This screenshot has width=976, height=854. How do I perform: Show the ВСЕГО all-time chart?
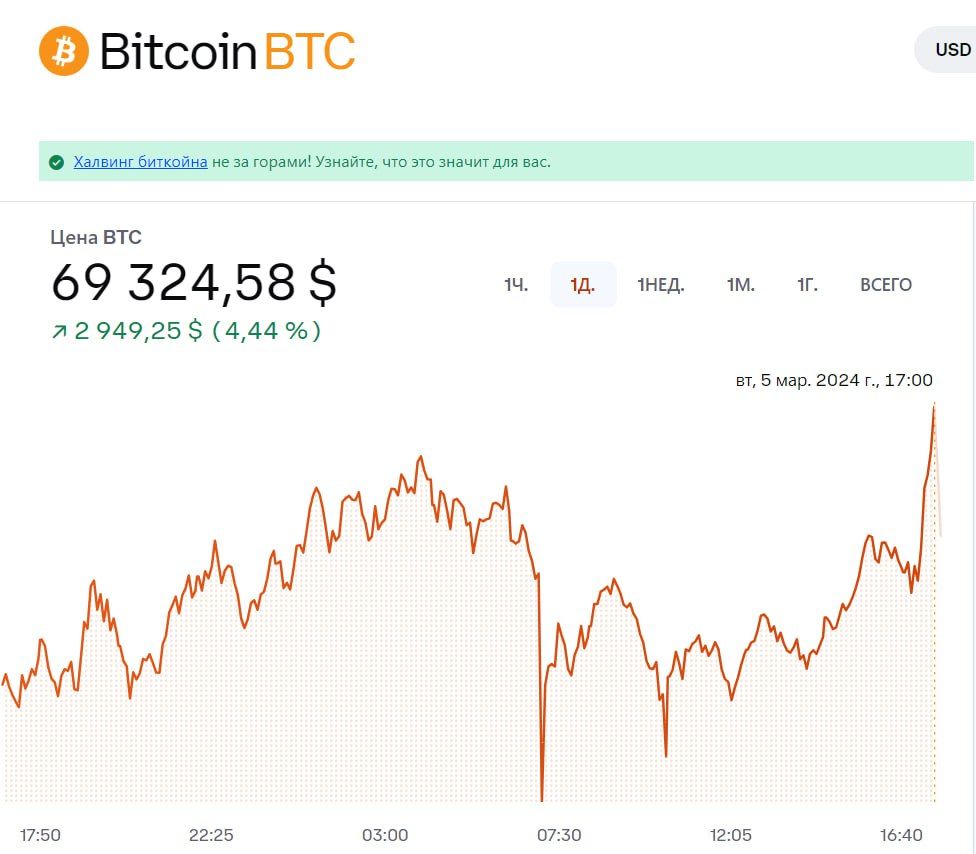point(886,285)
